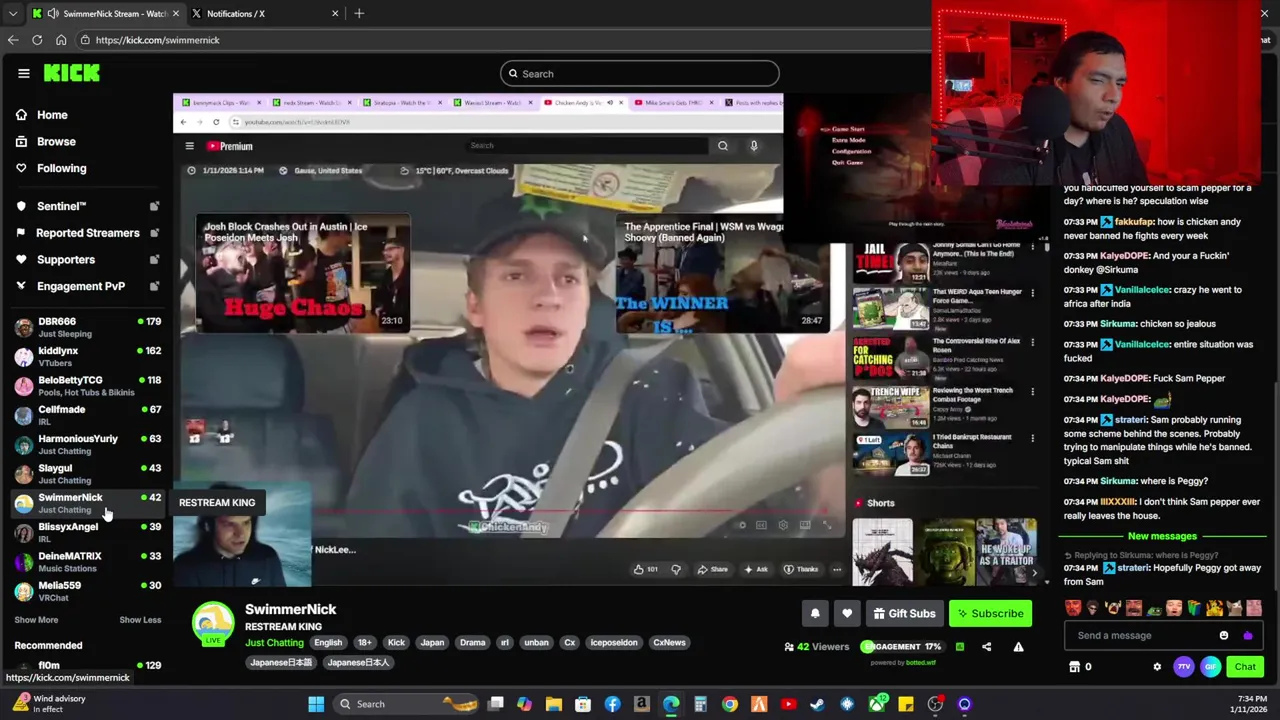The height and width of the screenshot is (720, 1280).
Task: Open BeloBettyTCG channel in sidebar
Action: [x=87, y=386]
